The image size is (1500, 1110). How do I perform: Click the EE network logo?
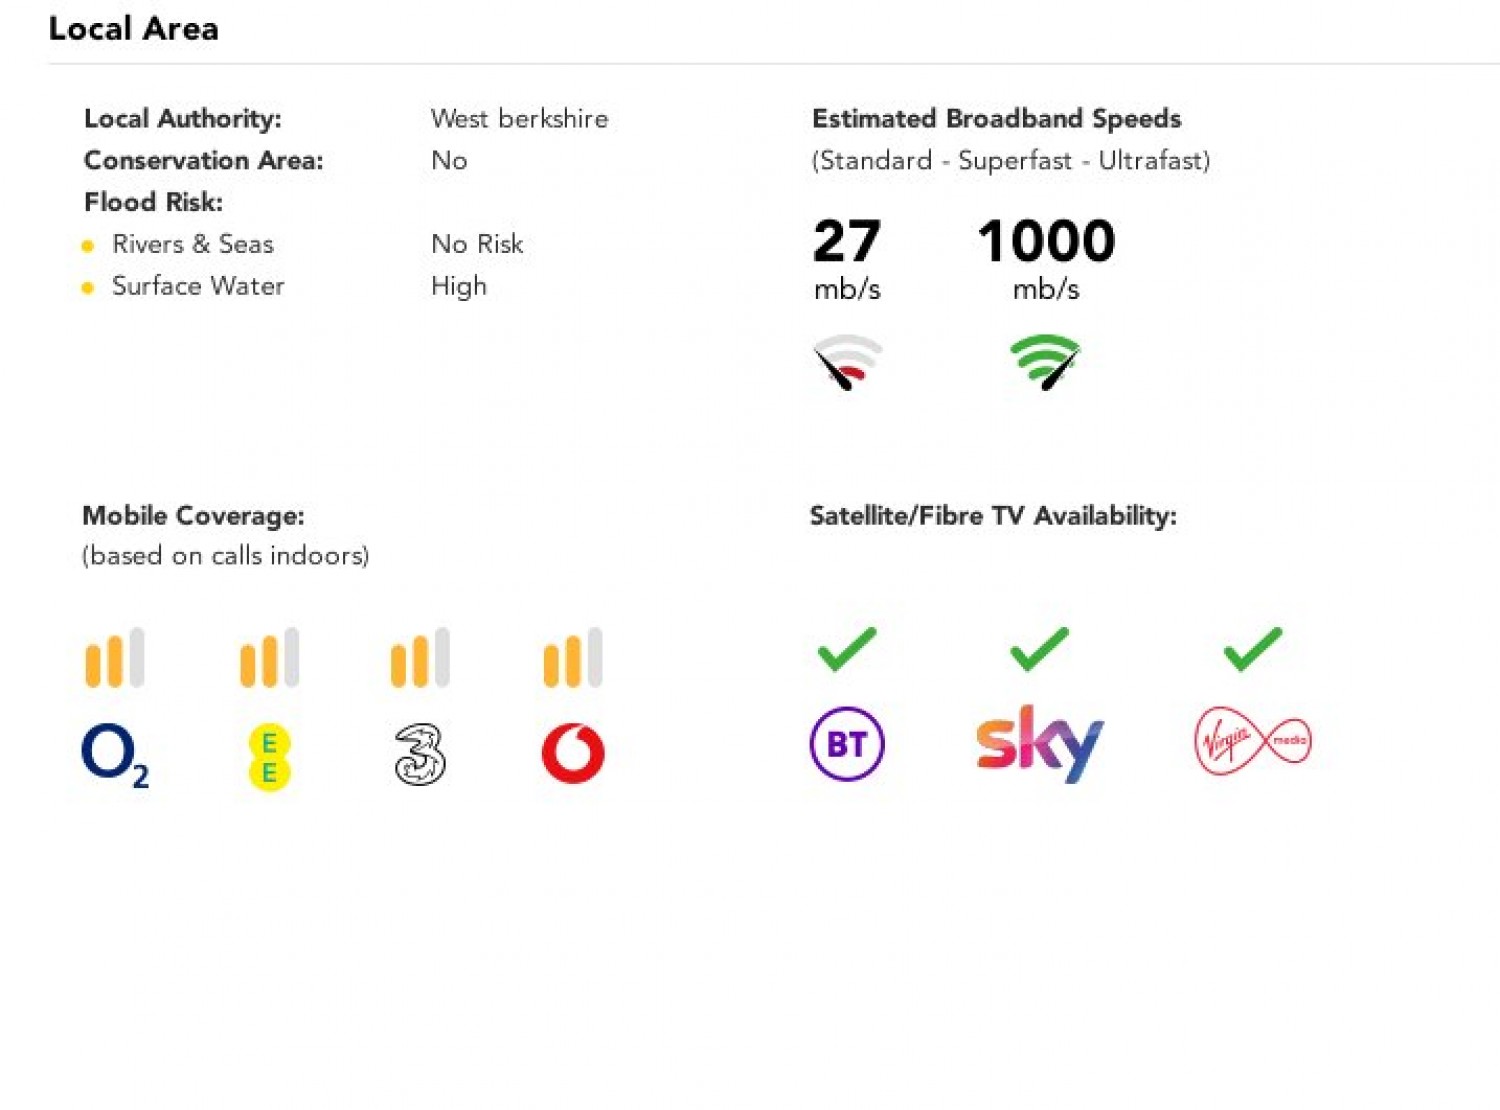click(x=269, y=757)
